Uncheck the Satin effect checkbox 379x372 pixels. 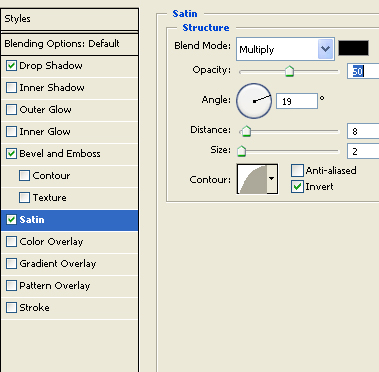(11, 220)
